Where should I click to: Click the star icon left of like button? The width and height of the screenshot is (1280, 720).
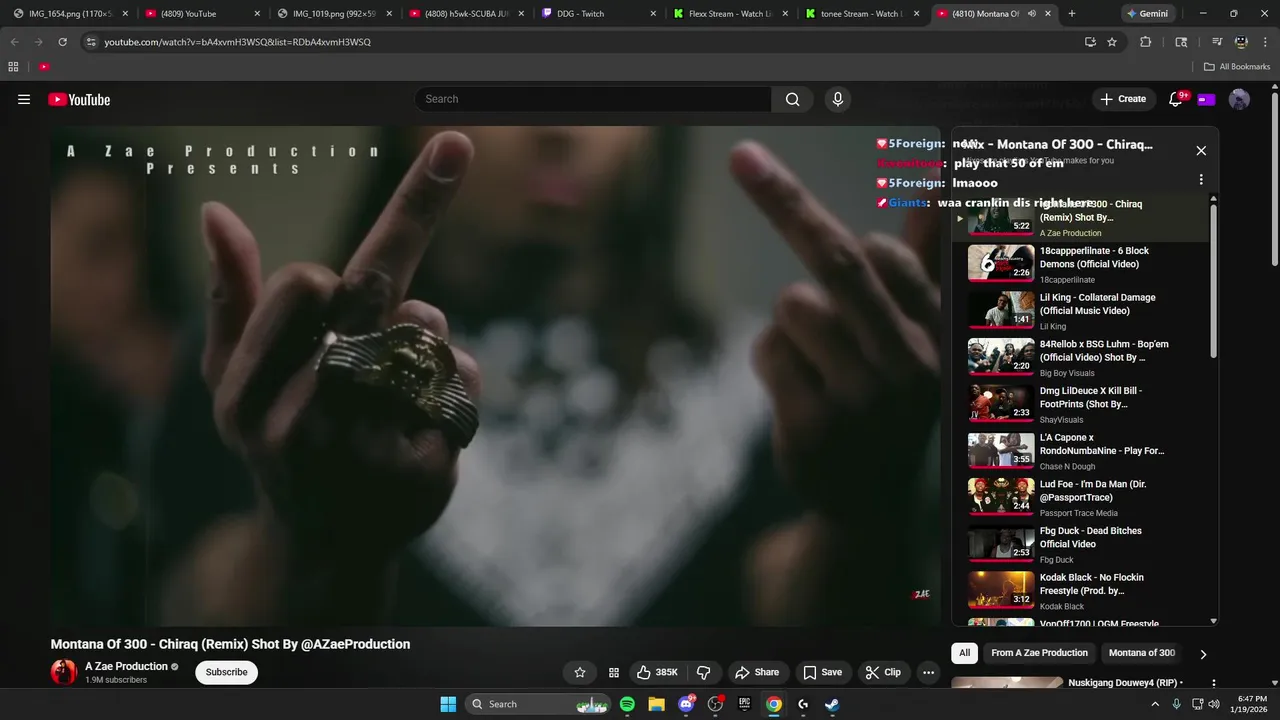tap(580, 672)
